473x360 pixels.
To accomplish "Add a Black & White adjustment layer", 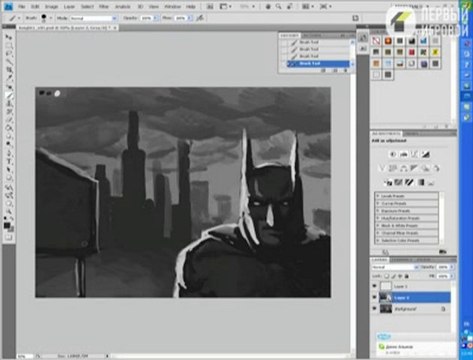I will coord(414,168).
